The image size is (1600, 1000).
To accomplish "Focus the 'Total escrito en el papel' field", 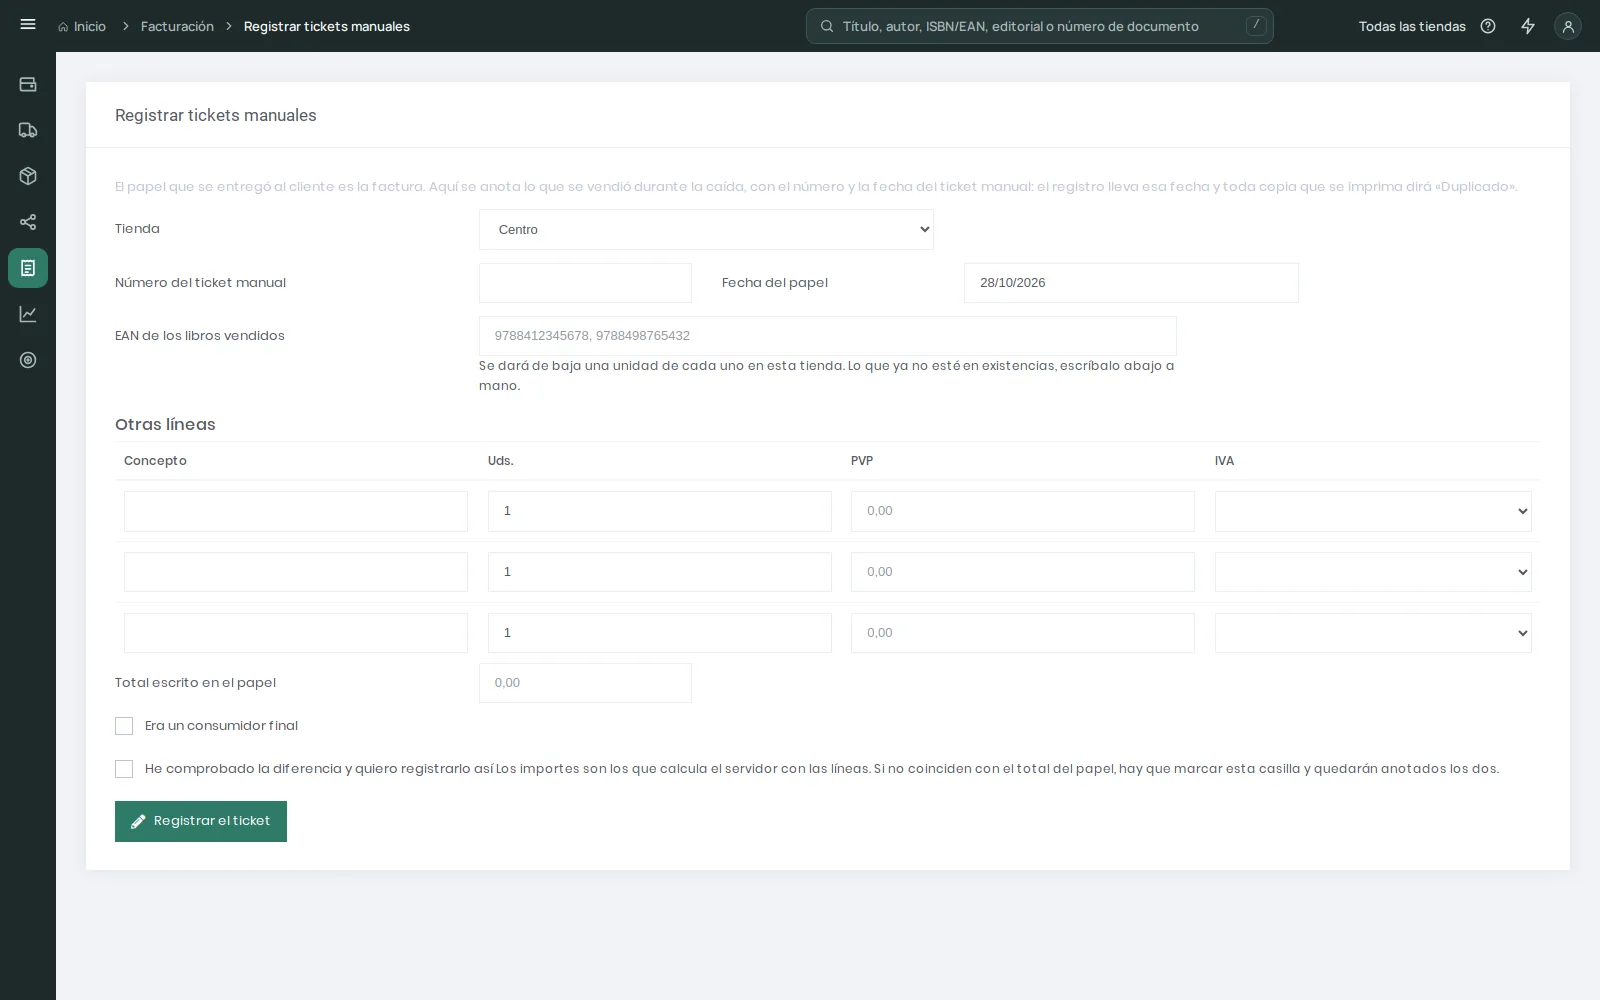I will pos(585,683).
